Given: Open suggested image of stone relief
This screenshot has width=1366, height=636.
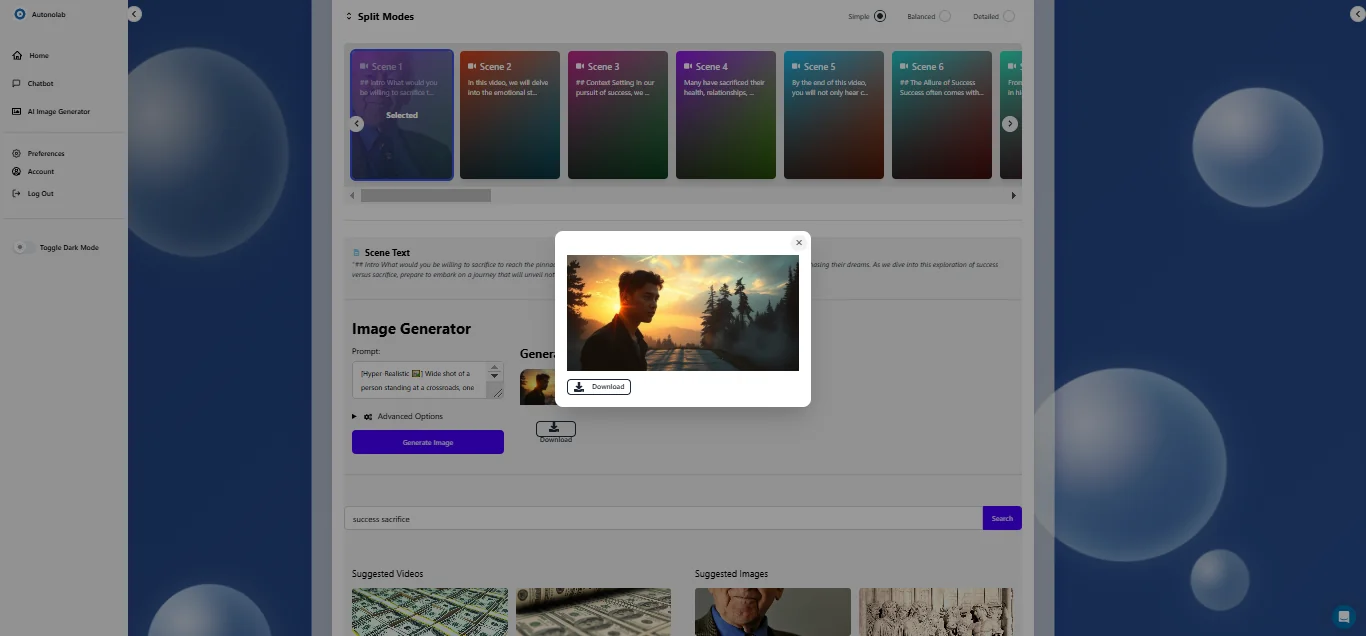Looking at the screenshot, I should pos(936,612).
